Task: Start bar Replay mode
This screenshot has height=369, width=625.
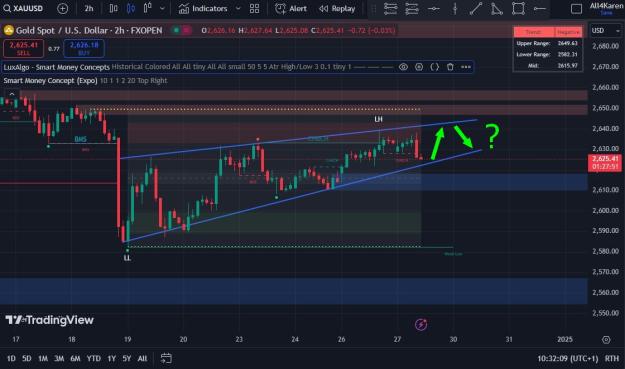Action: (x=337, y=8)
